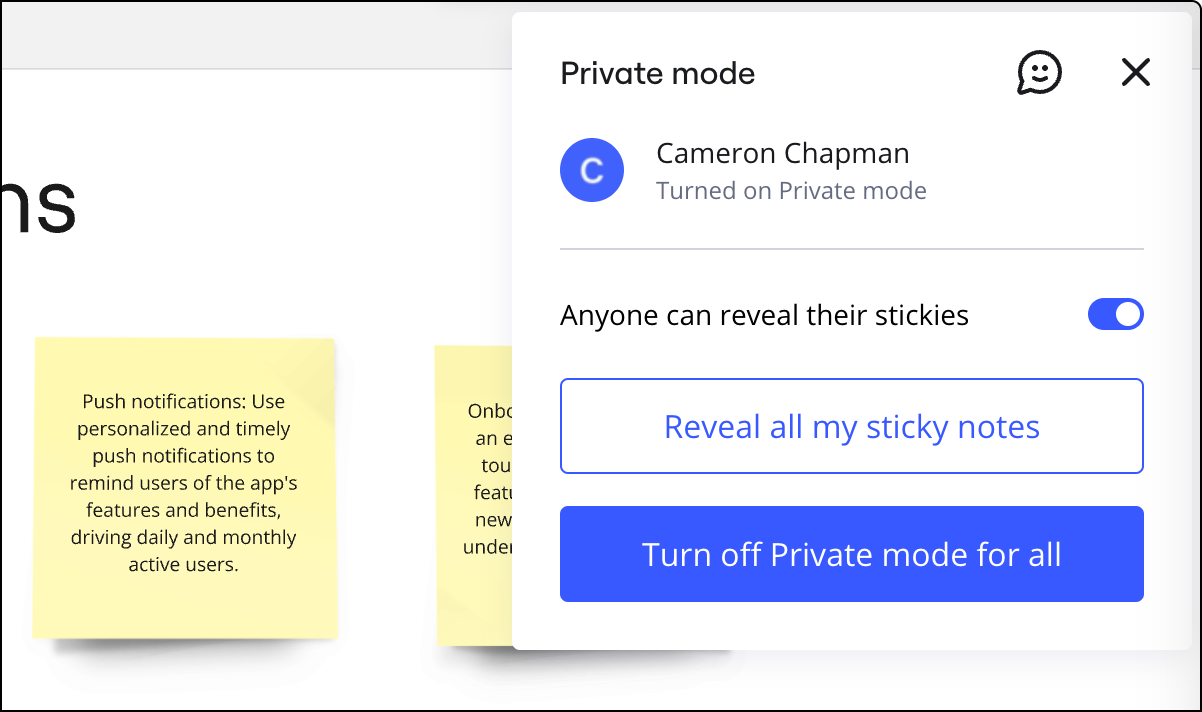Image resolution: width=1202 pixels, height=712 pixels.
Task: Click "Reveal all my sticky notes" button
Action: tap(851, 426)
